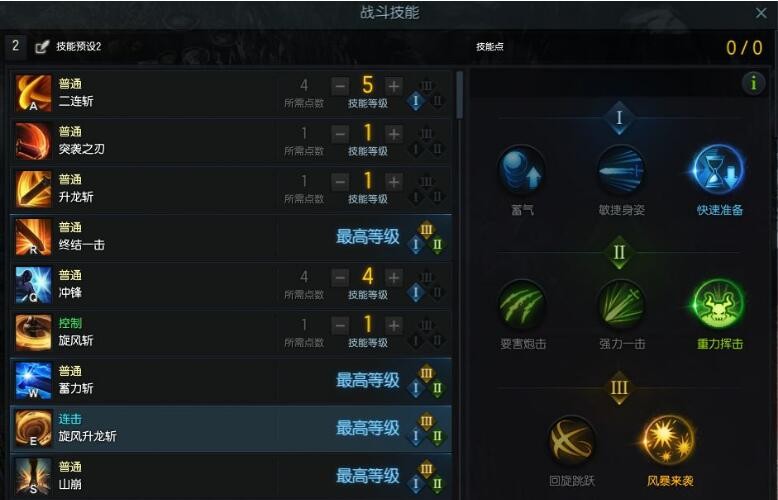The width and height of the screenshot is (778, 500).
Task: Click the skill list scrollbar
Action: 459,94
